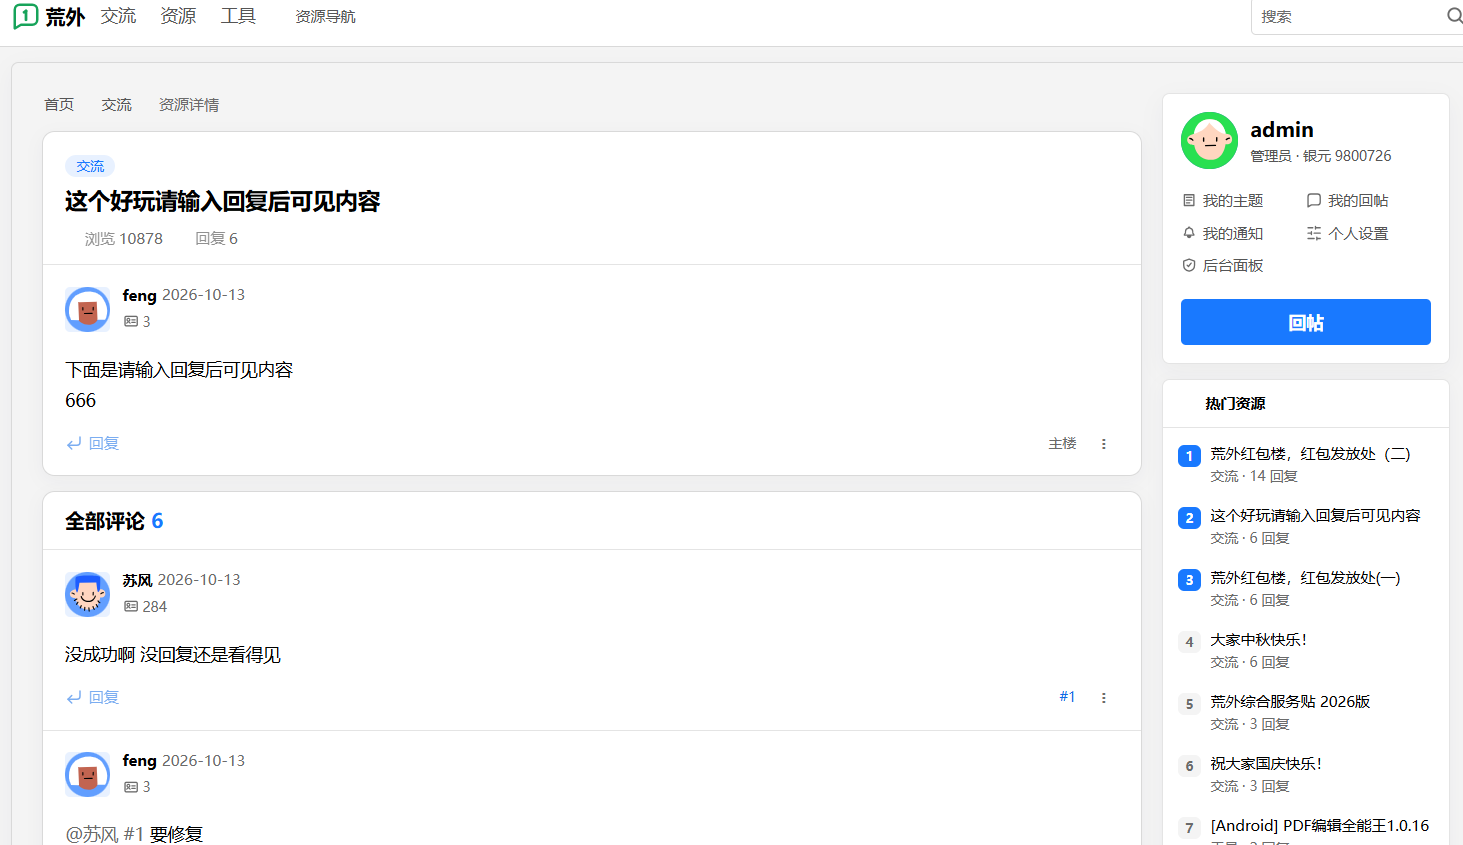This screenshot has height=845, width=1463.
Task: Open the three-dot menu on the main post
Action: [x=1104, y=444]
